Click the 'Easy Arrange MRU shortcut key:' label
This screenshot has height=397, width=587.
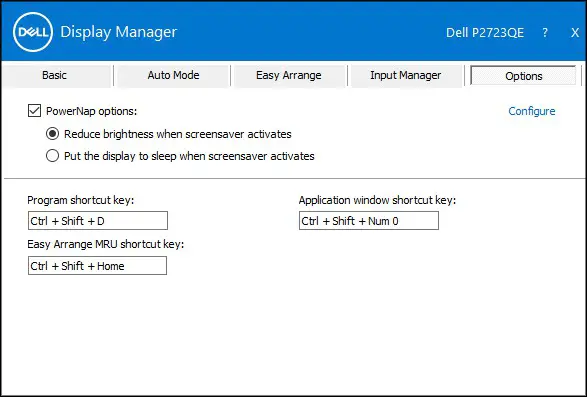pyautogui.click(x=106, y=245)
